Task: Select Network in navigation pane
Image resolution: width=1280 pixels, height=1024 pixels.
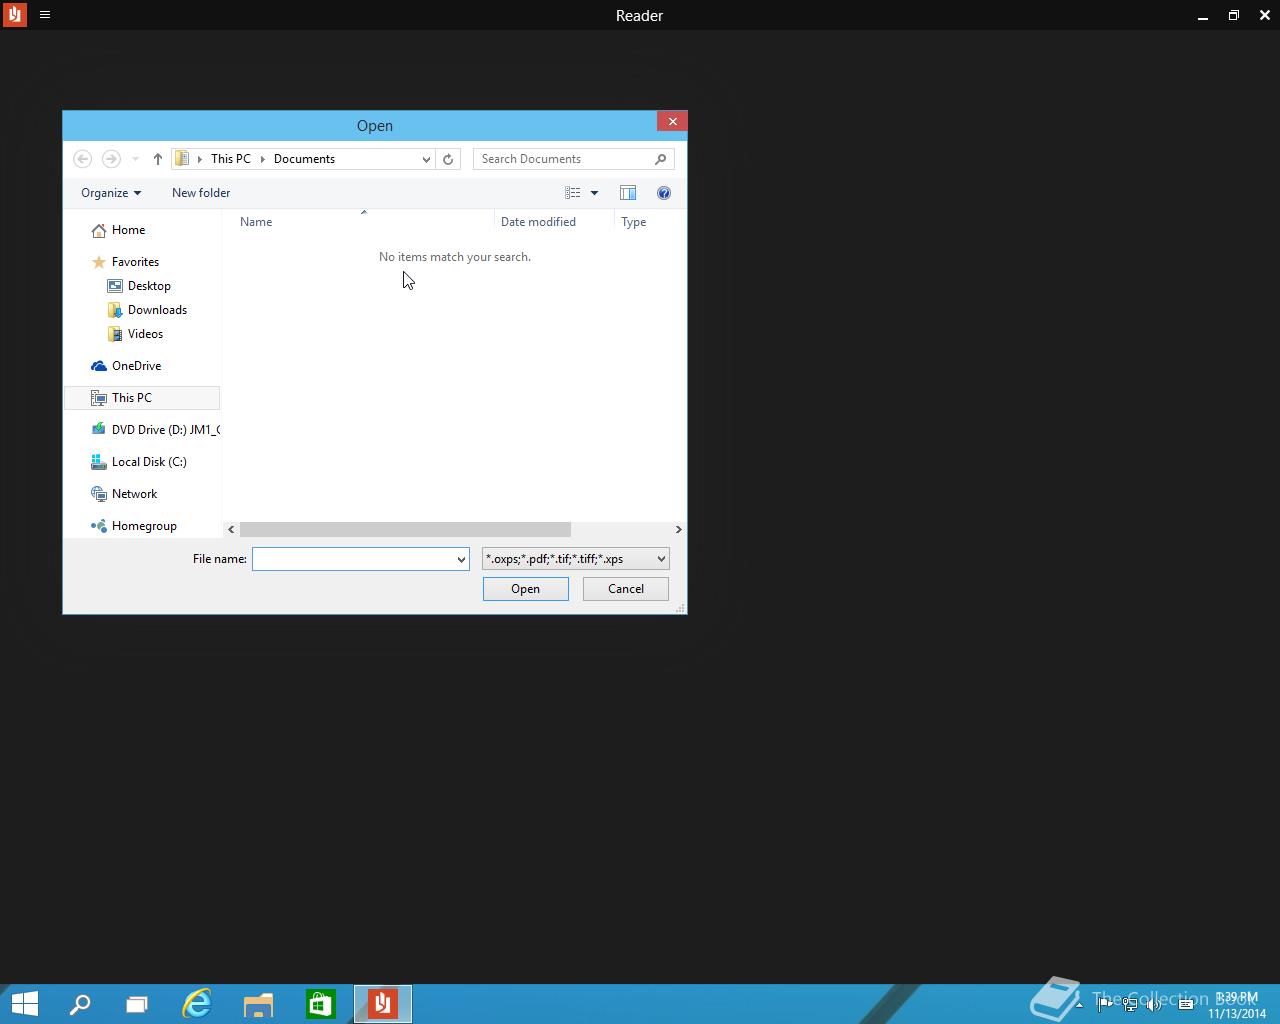Action: (x=134, y=494)
